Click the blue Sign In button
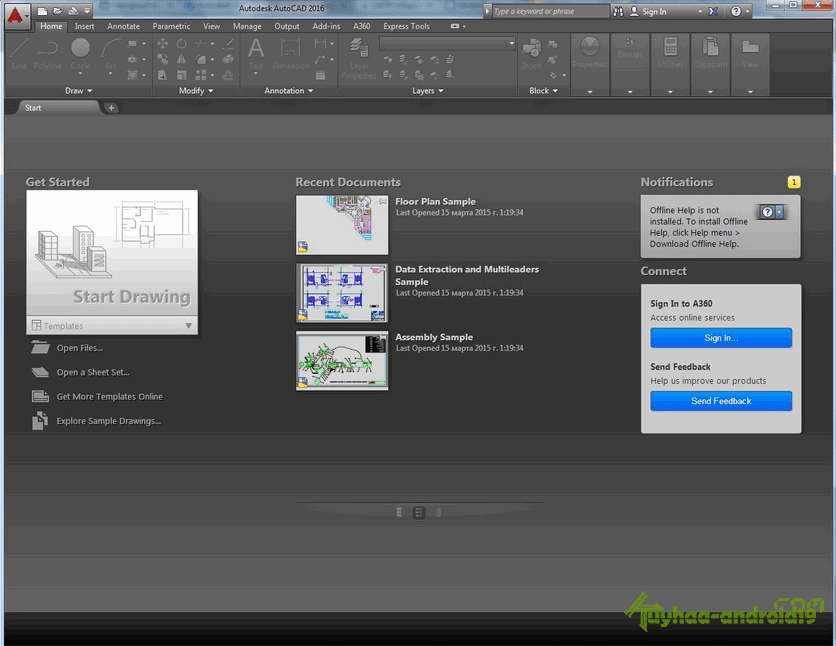The image size is (836, 646). 721,337
